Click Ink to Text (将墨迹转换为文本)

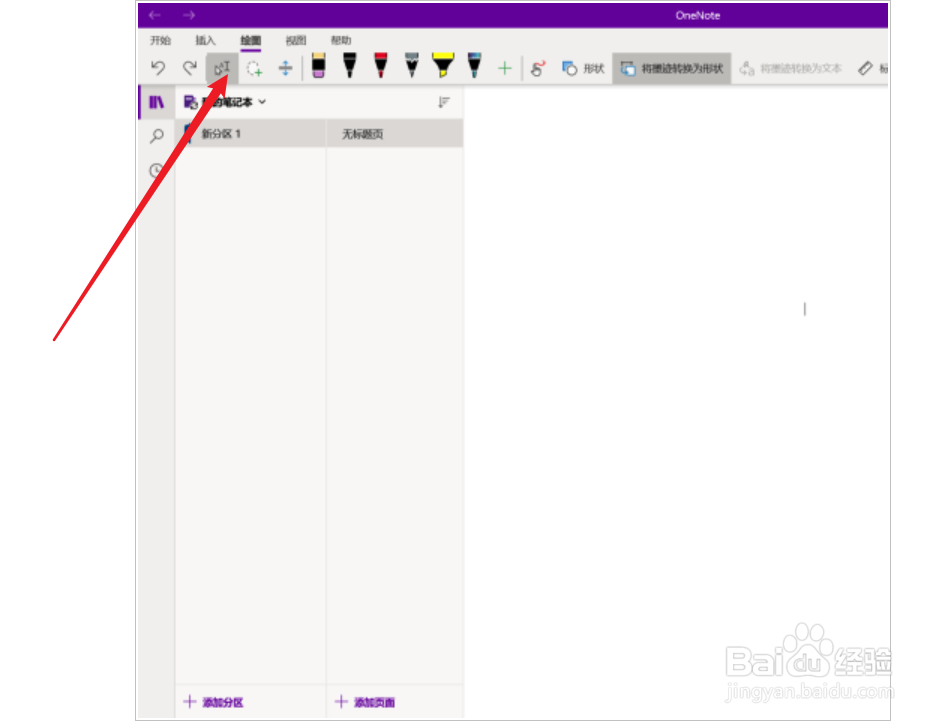click(790, 68)
